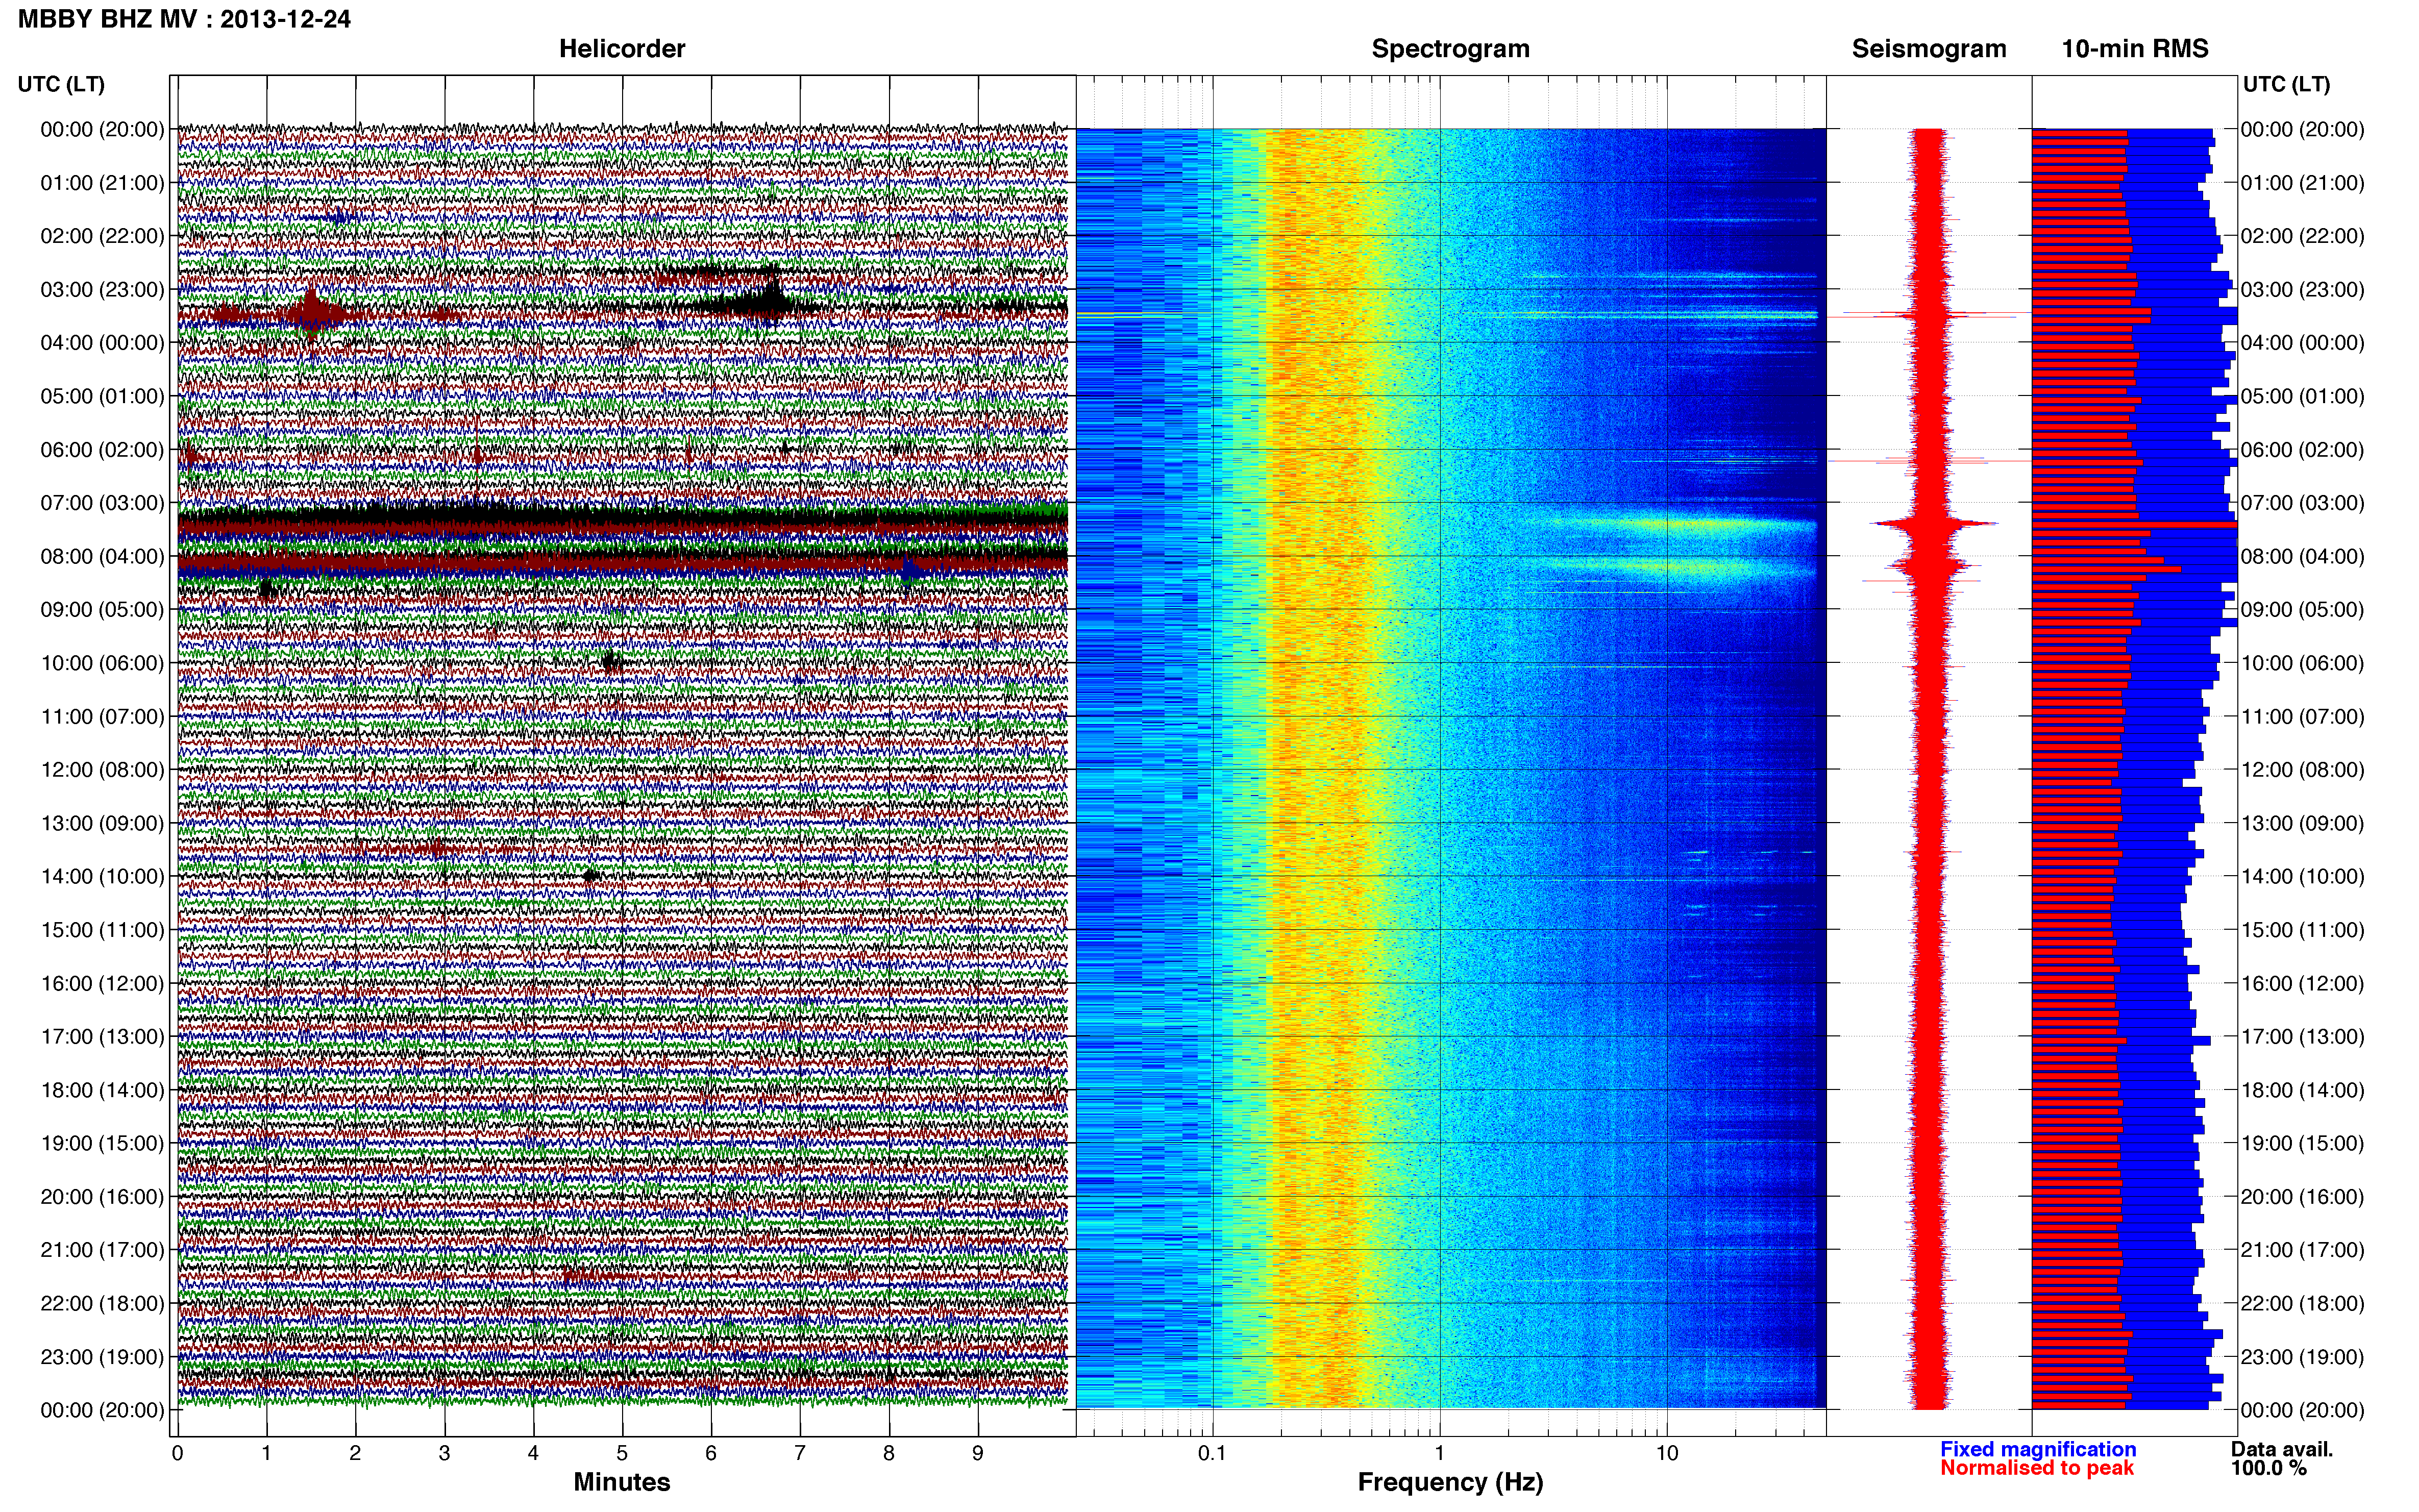Click the right 'UTC (LT)' axis label
Viewport: 2419px width, 1512px height.
(2286, 84)
